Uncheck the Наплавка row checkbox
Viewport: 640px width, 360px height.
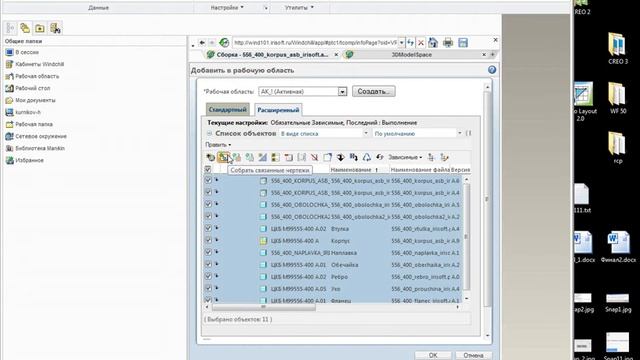tap(208, 252)
